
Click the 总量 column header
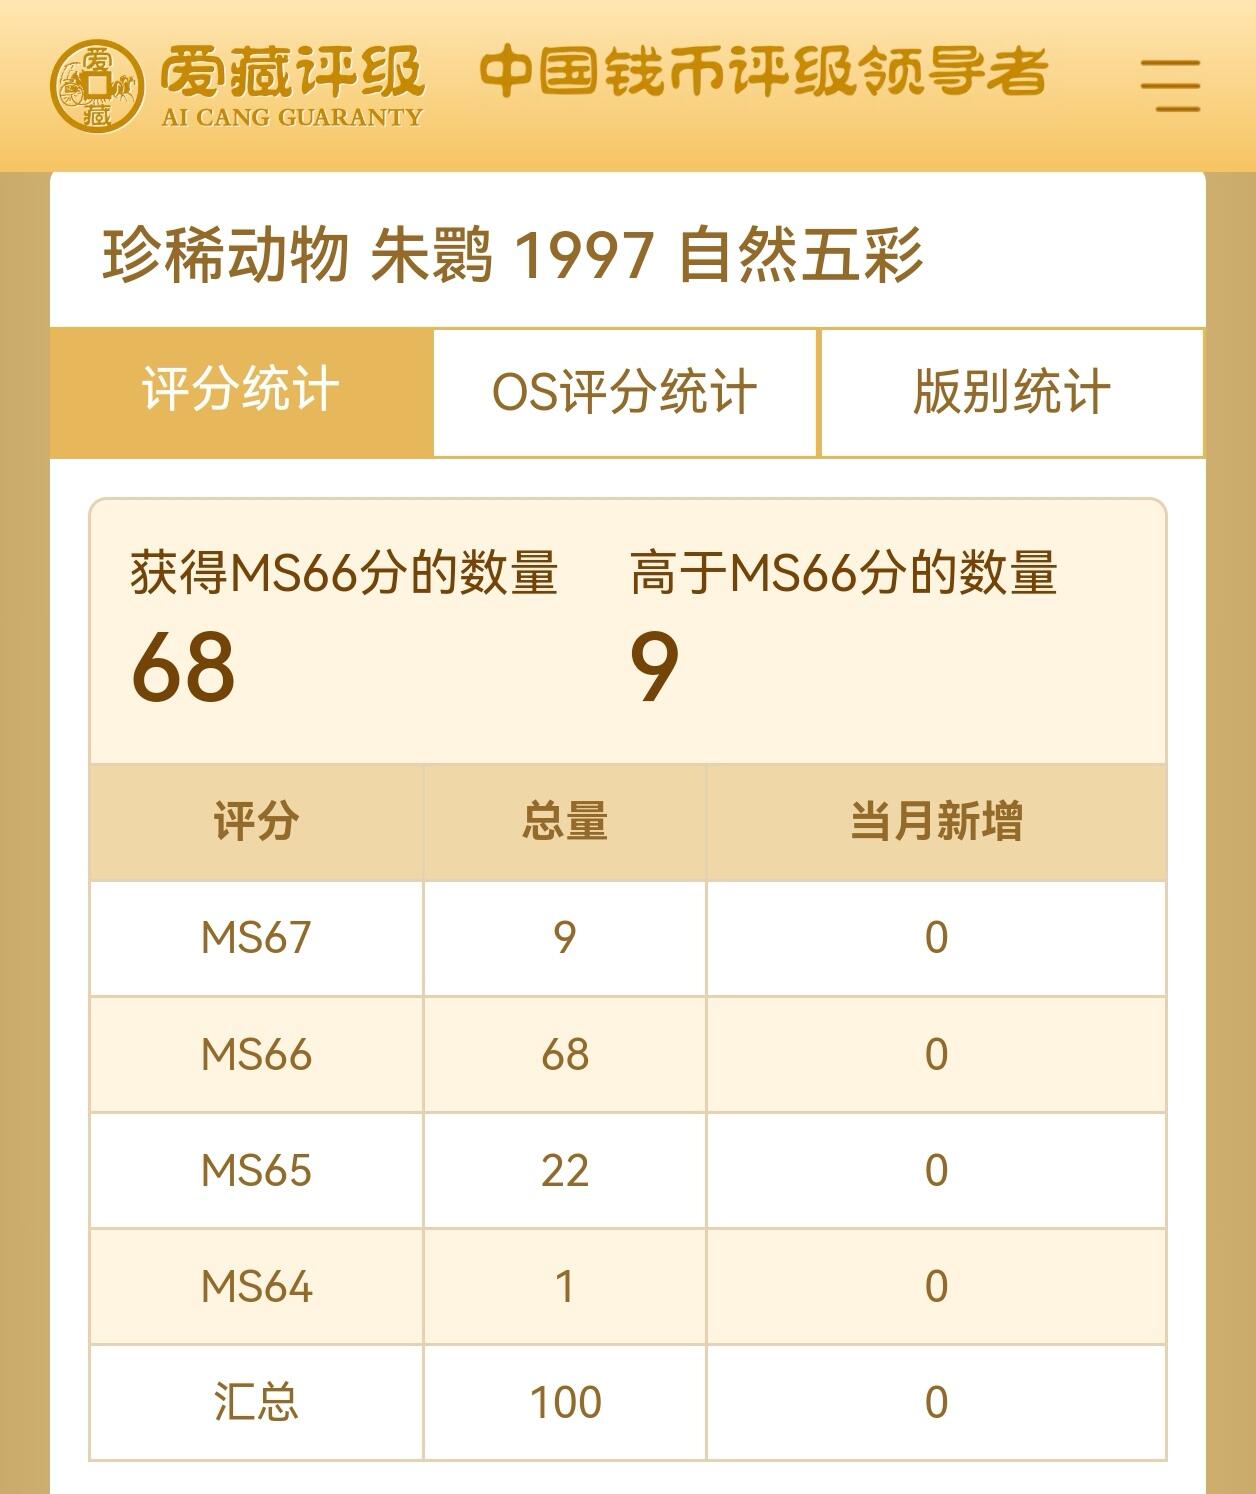(x=565, y=820)
